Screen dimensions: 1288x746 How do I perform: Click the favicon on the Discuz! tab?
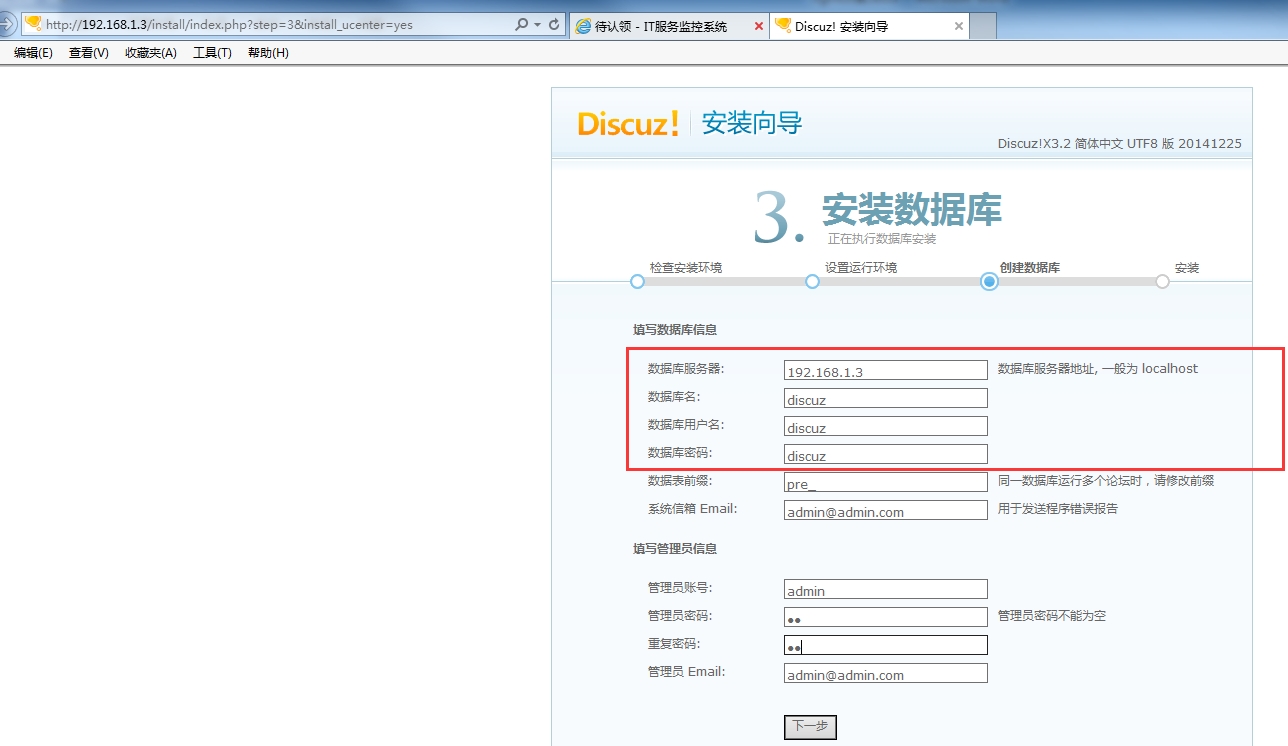[783, 26]
